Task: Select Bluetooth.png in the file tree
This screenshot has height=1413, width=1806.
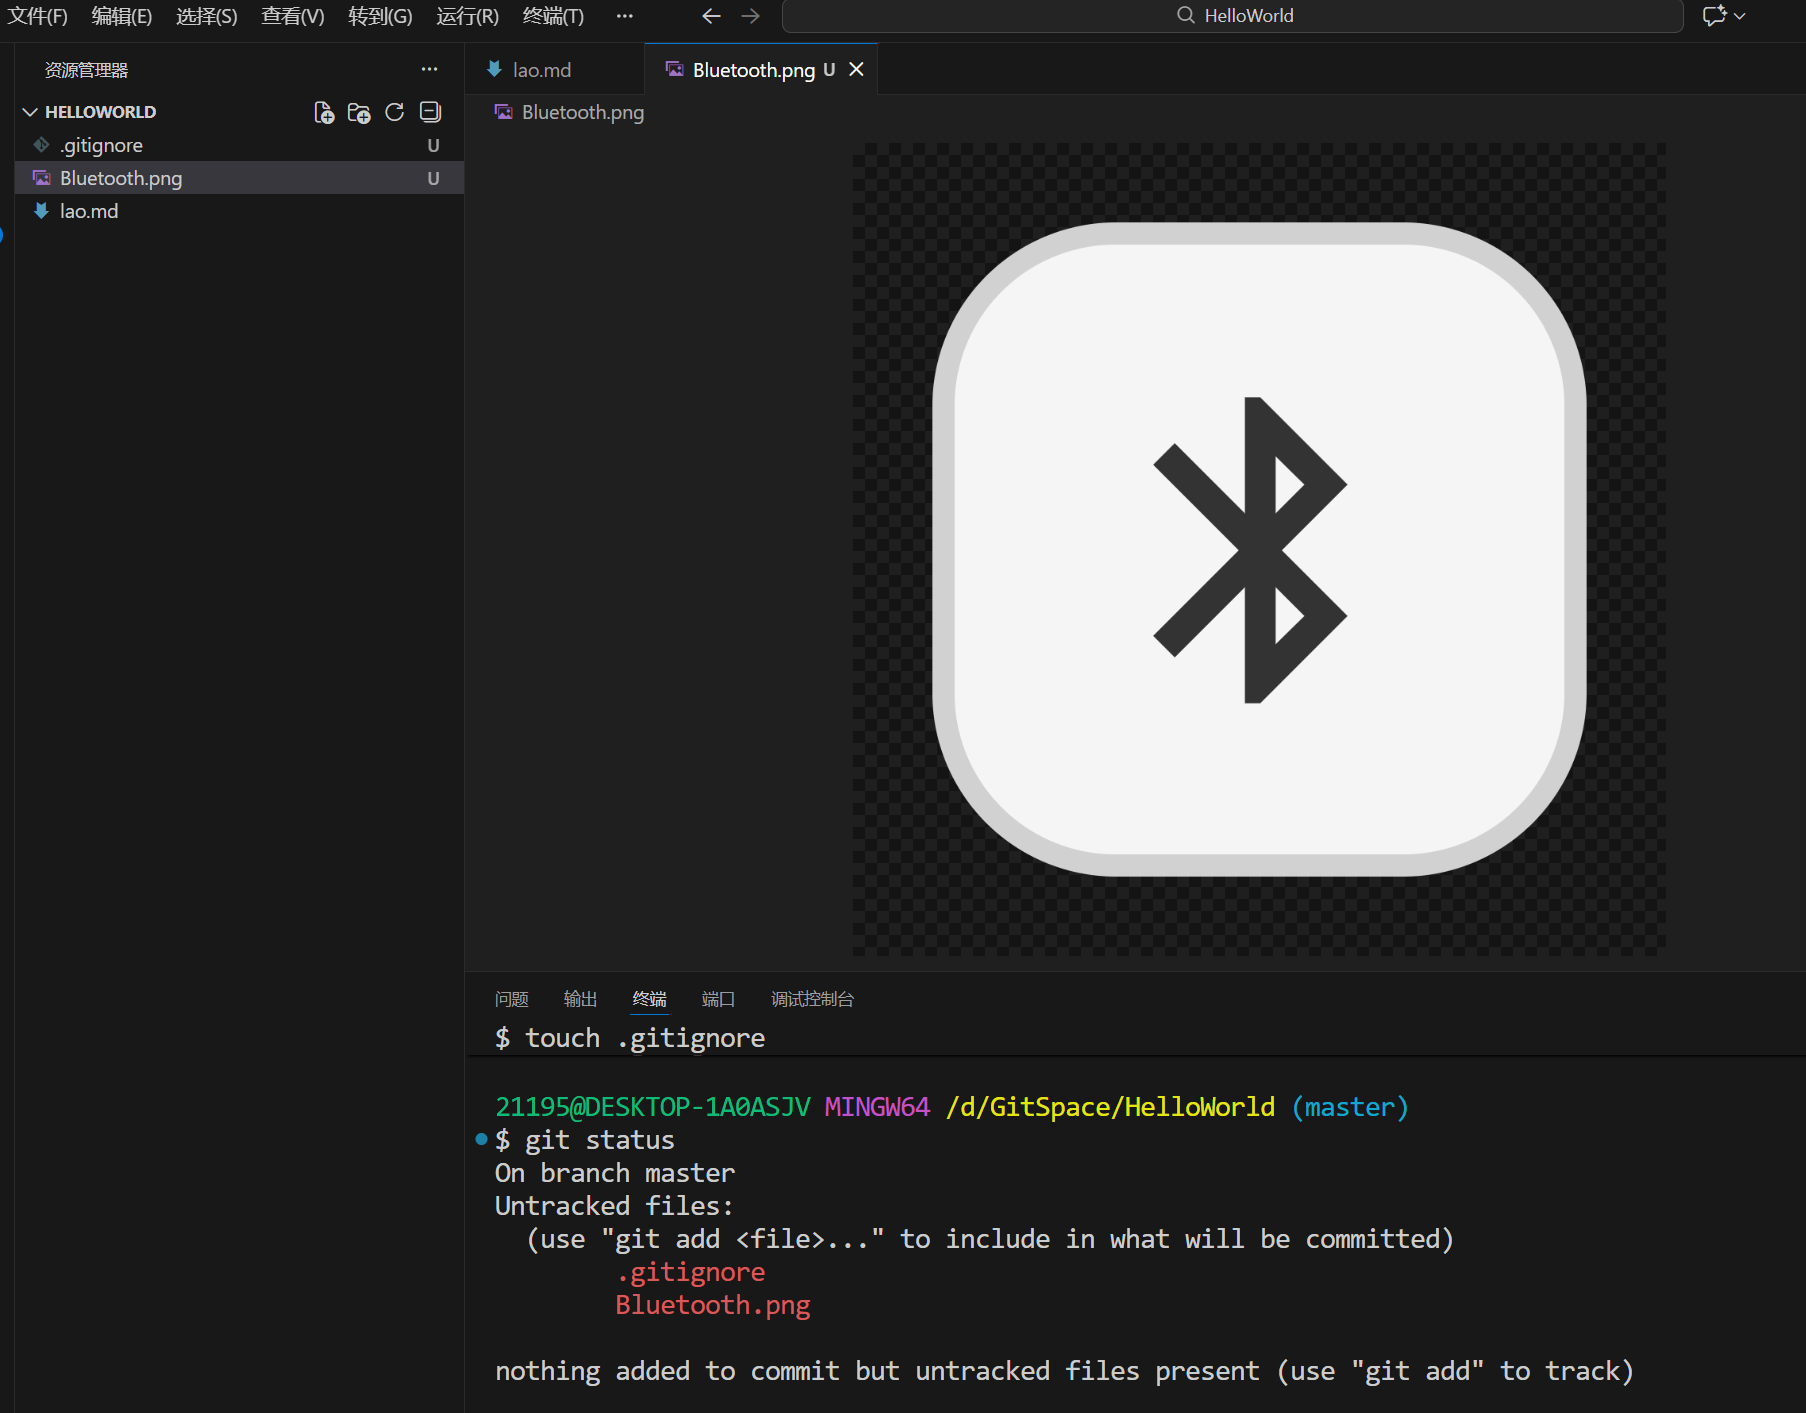Action: [239, 178]
